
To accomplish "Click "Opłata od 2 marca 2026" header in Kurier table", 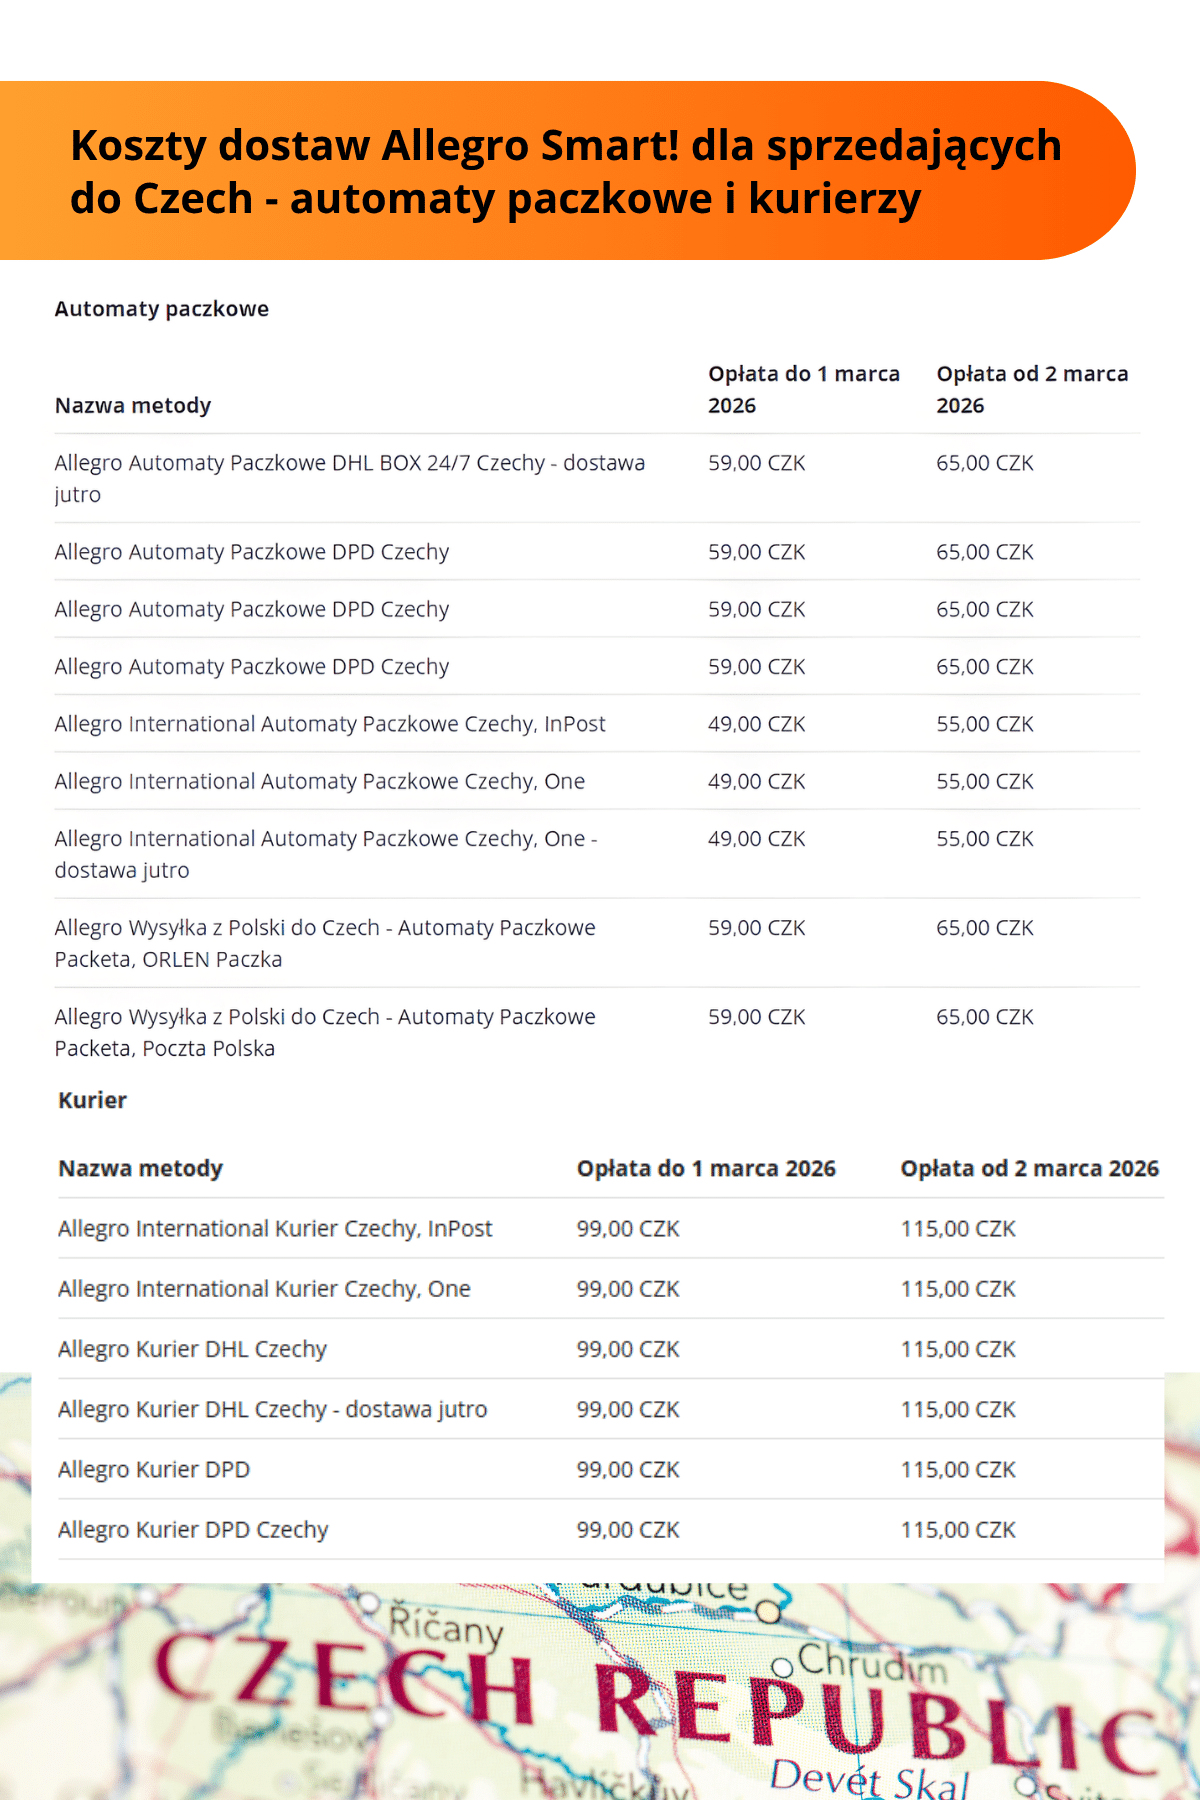I will 1029,1168.
